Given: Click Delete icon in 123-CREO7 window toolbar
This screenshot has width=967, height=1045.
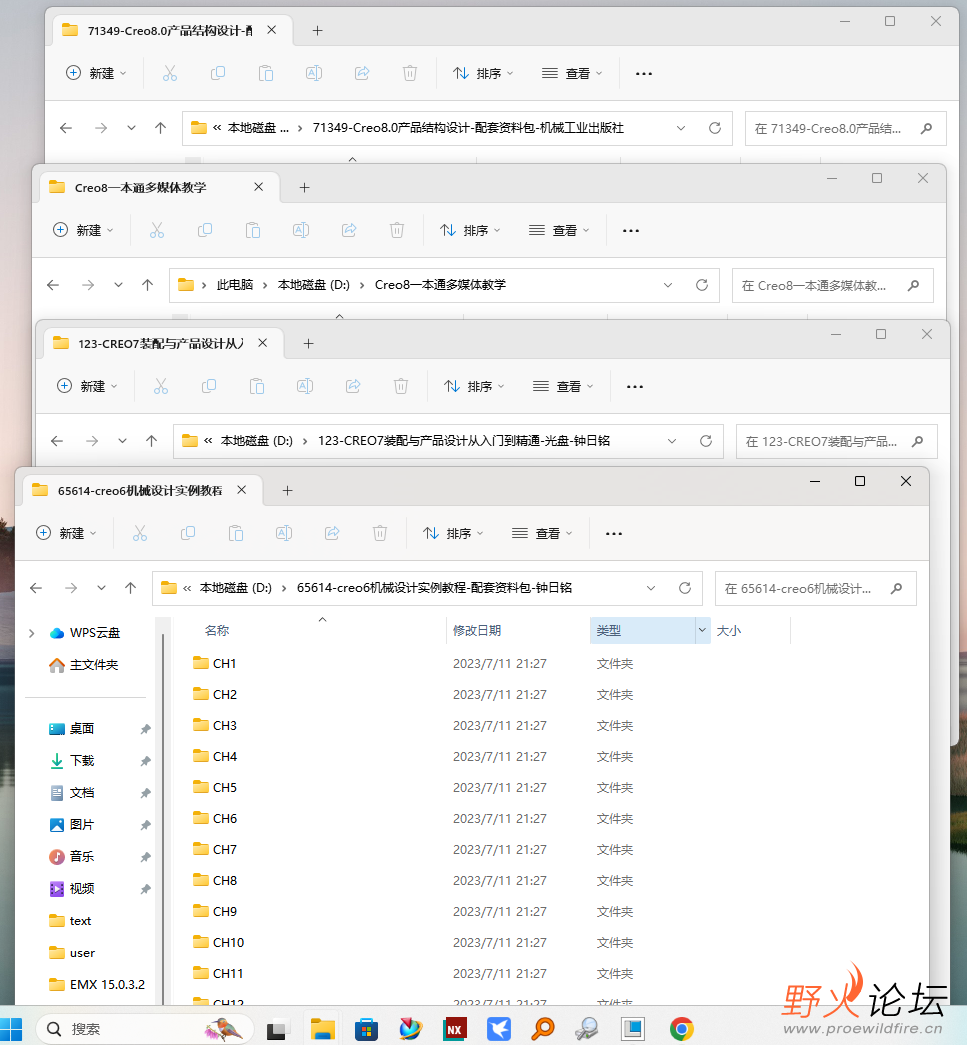Looking at the screenshot, I should [401, 386].
